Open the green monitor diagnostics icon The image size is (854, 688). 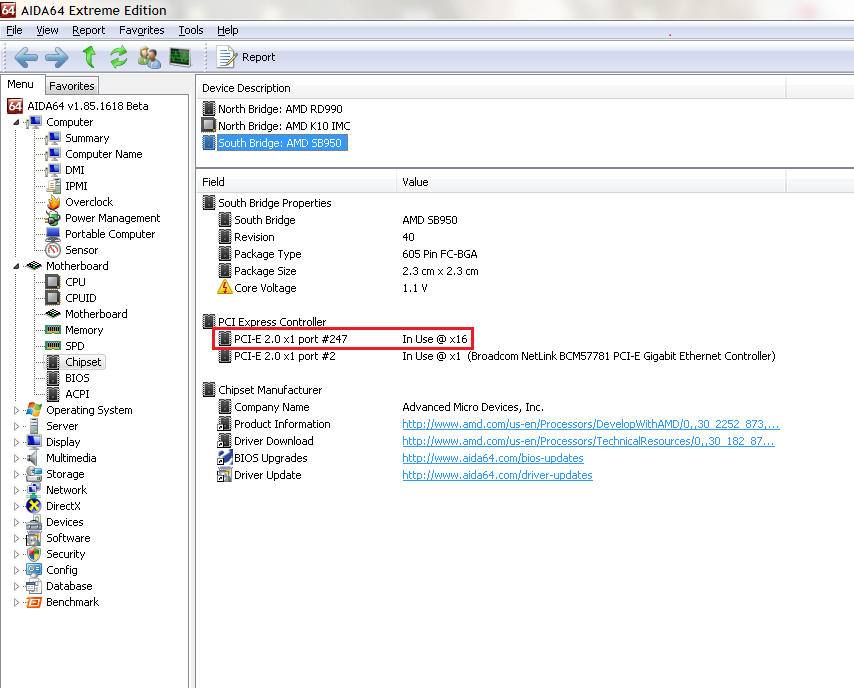click(x=180, y=57)
